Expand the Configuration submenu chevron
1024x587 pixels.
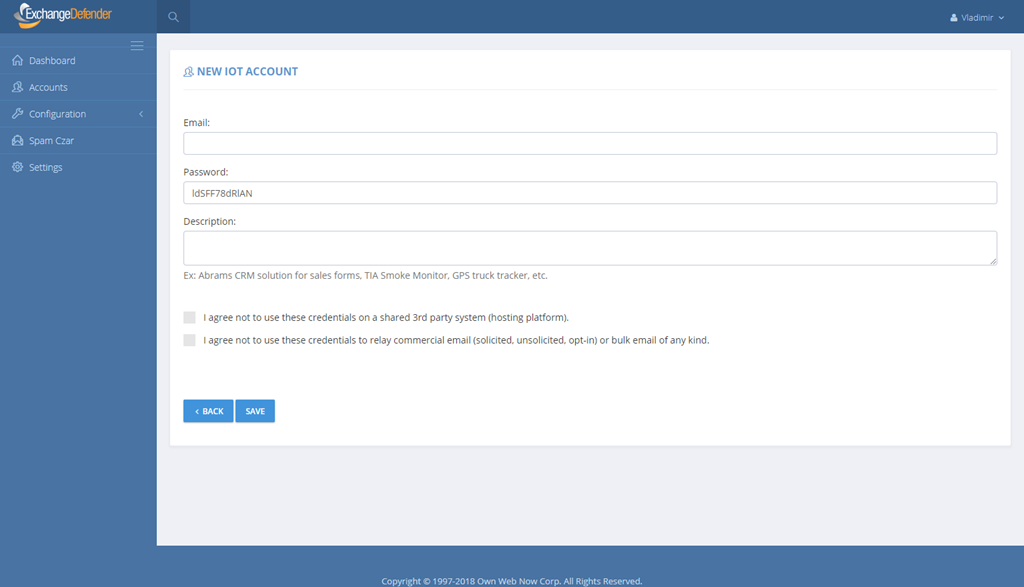click(x=141, y=114)
